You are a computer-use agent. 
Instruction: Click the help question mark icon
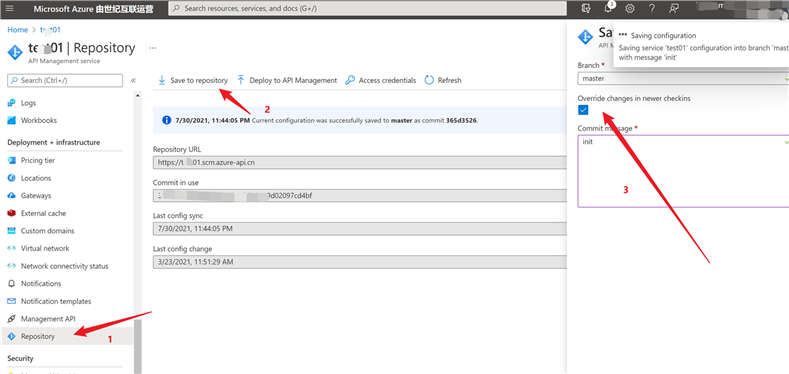coord(652,9)
